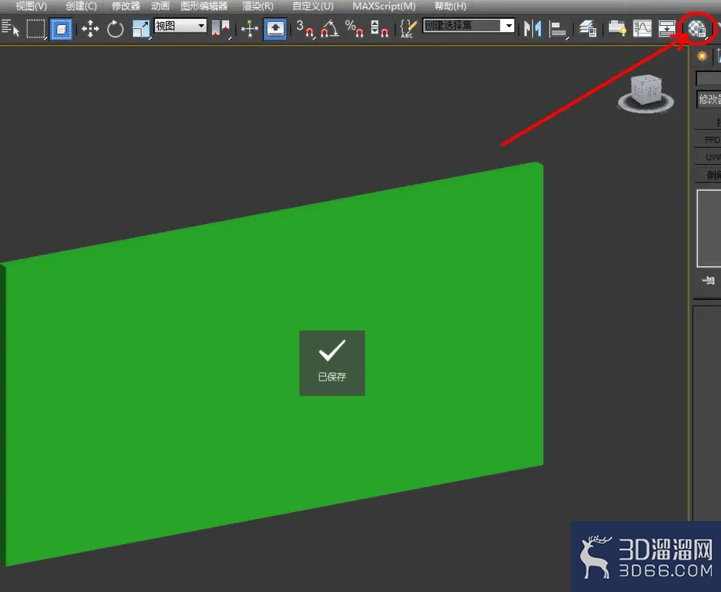Toggle the Keyboard Shortcut Override button
This screenshot has width=721, height=592.
pos(275,29)
